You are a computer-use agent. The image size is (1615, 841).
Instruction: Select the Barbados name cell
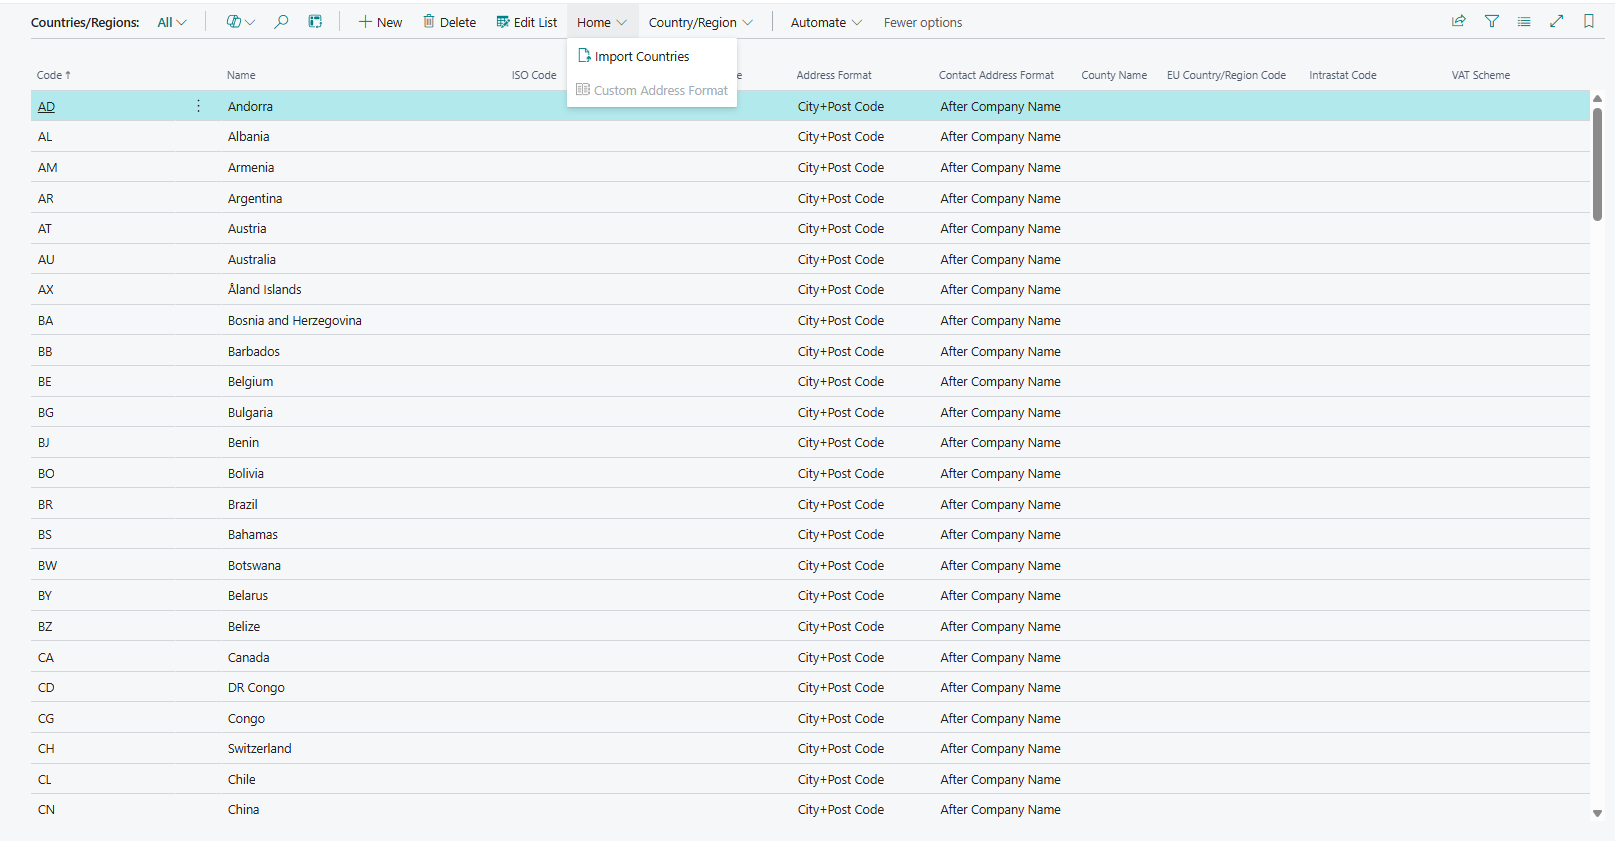point(254,352)
